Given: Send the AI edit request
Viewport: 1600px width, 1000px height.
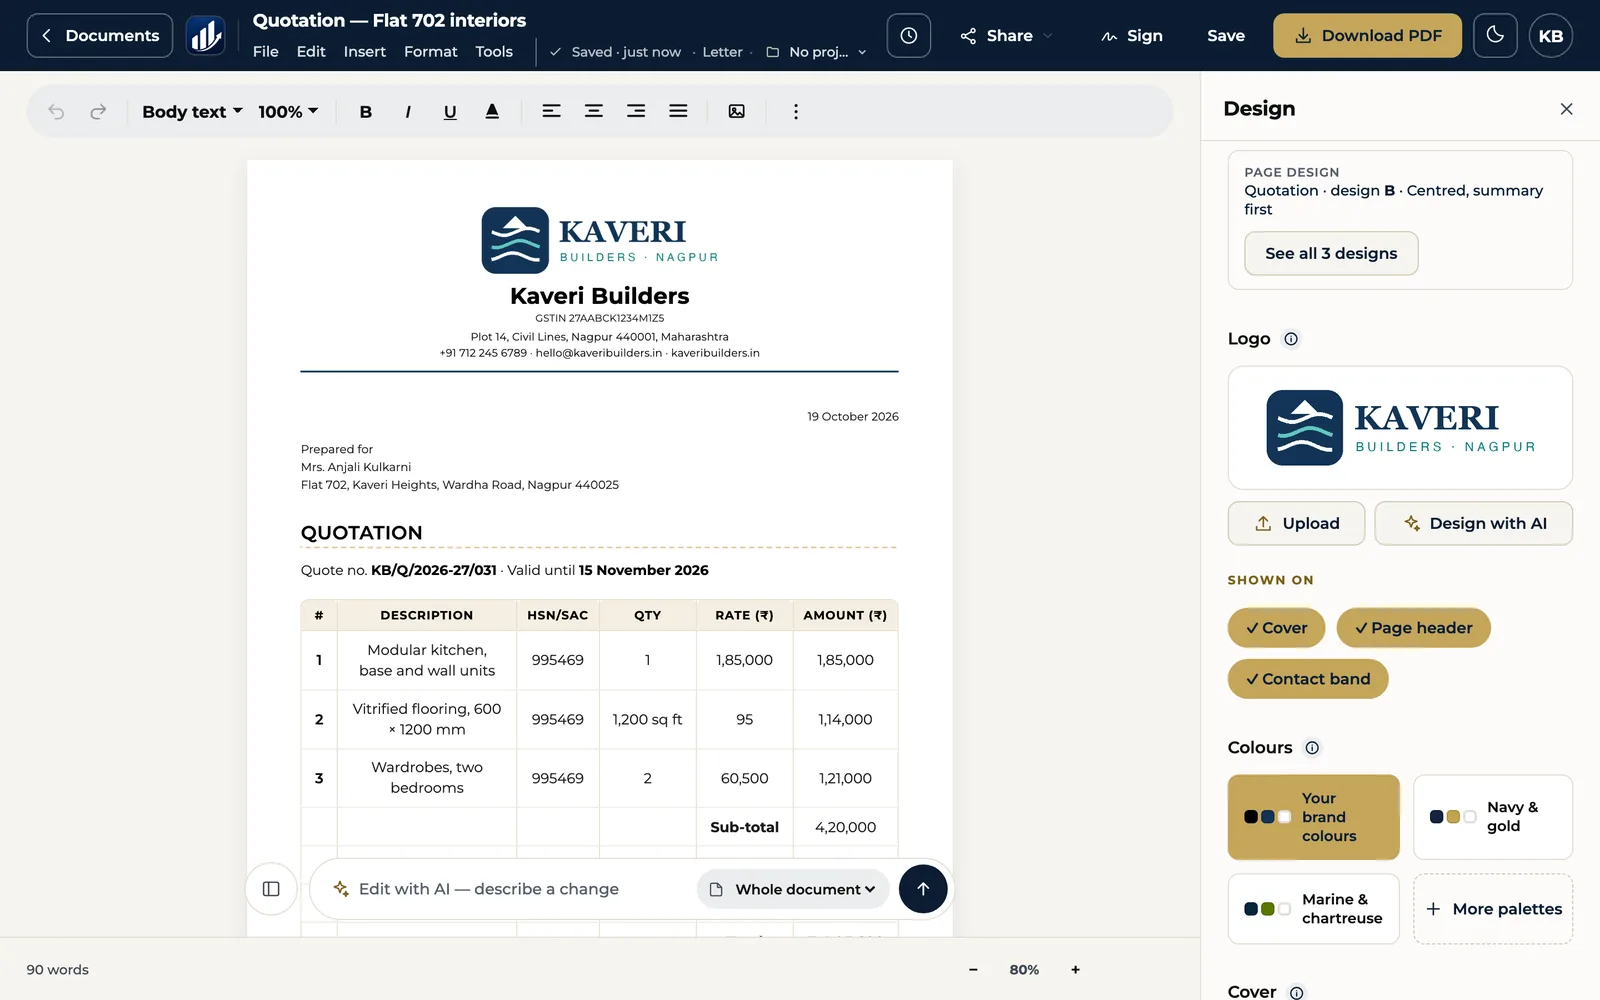Looking at the screenshot, I should pos(923,889).
